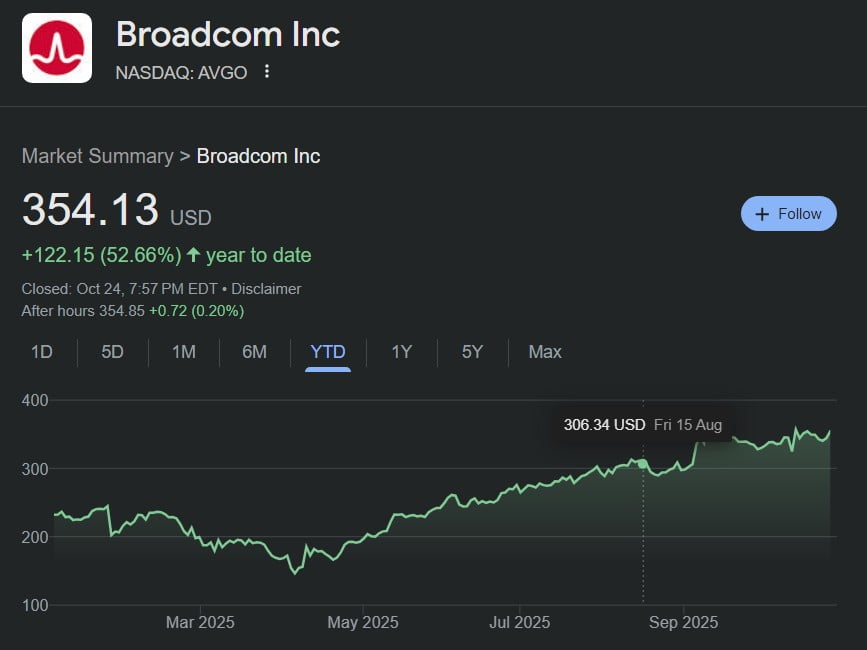Show the Max time range chart
This screenshot has width=867, height=650.
coord(545,352)
